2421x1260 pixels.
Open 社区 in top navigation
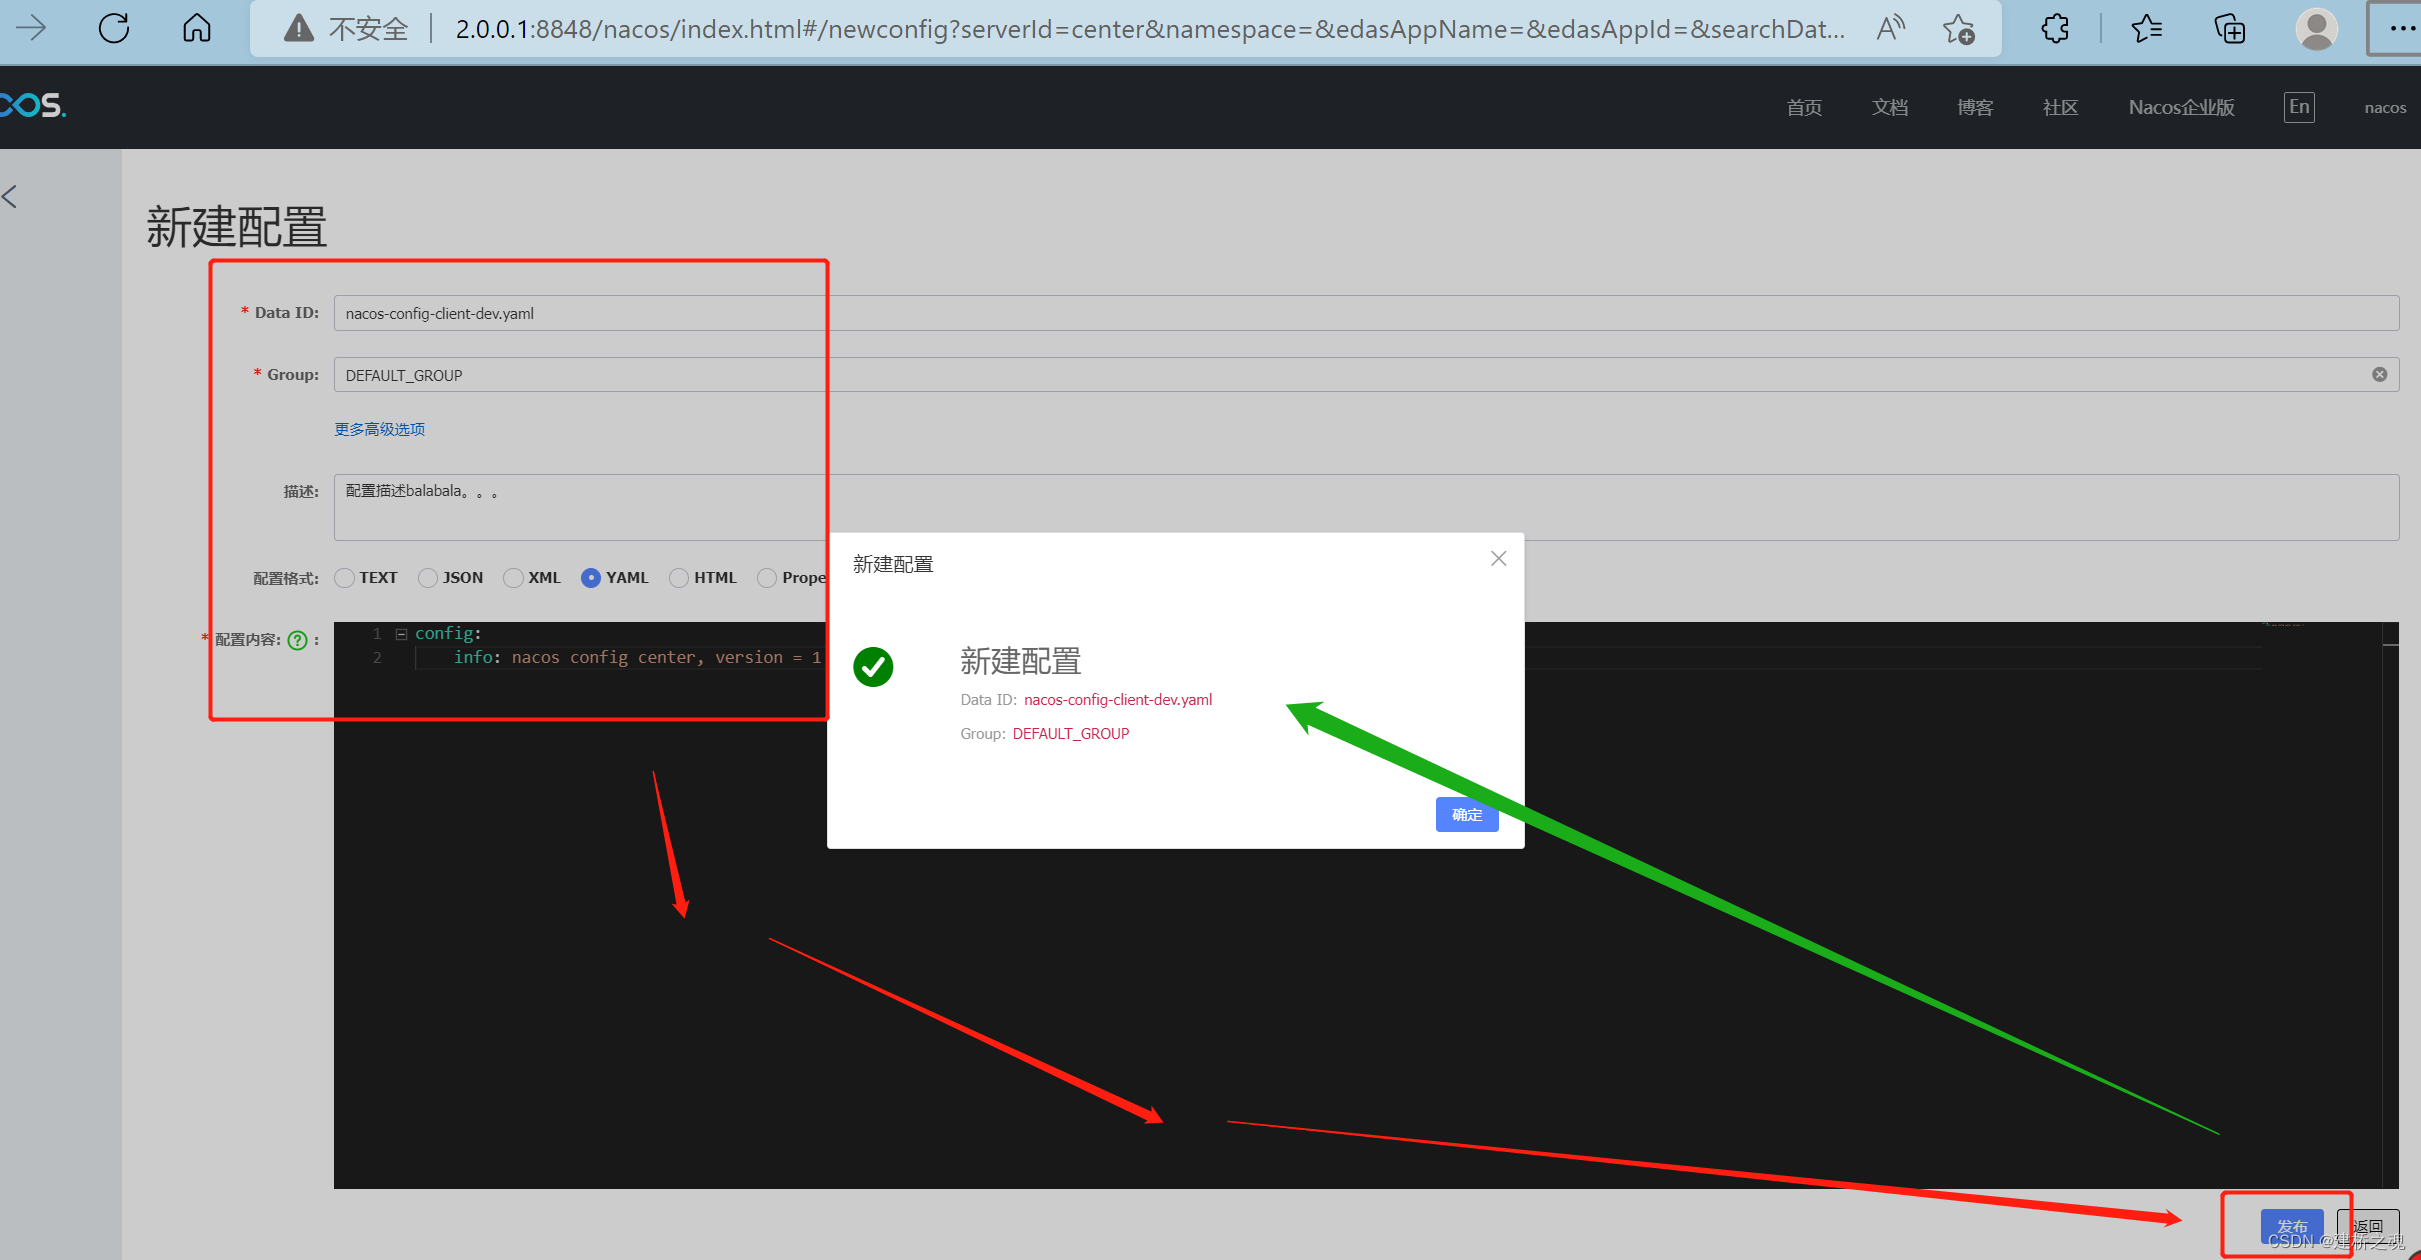[2060, 107]
